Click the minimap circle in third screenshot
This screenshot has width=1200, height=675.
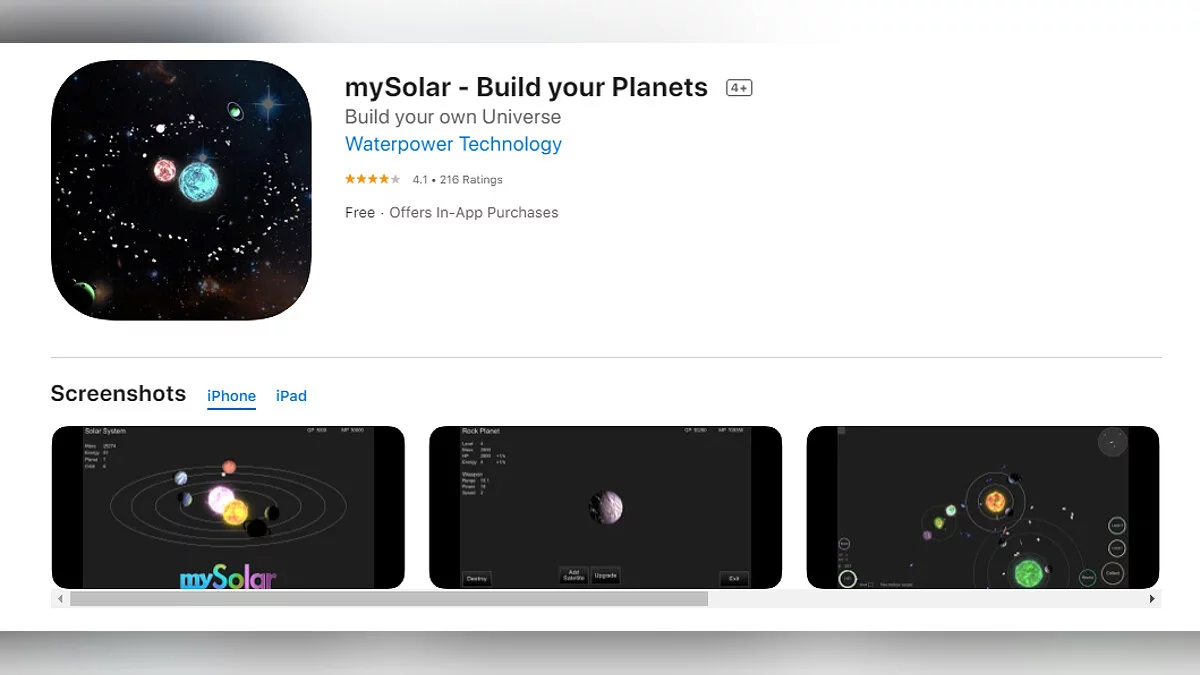coord(1112,441)
